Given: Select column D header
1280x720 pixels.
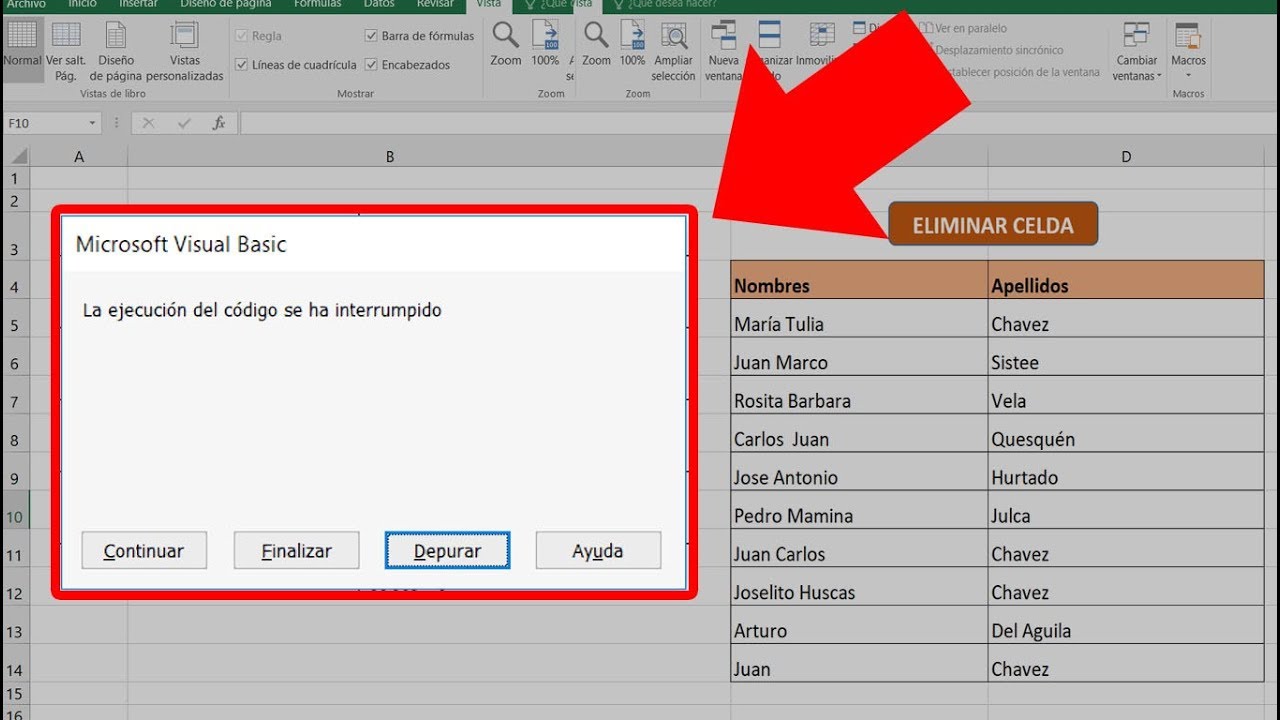Looking at the screenshot, I should (1126, 157).
